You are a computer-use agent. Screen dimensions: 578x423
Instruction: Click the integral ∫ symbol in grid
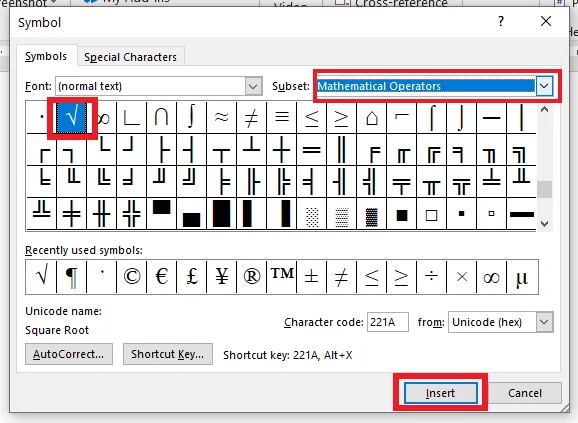(x=191, y=118)
